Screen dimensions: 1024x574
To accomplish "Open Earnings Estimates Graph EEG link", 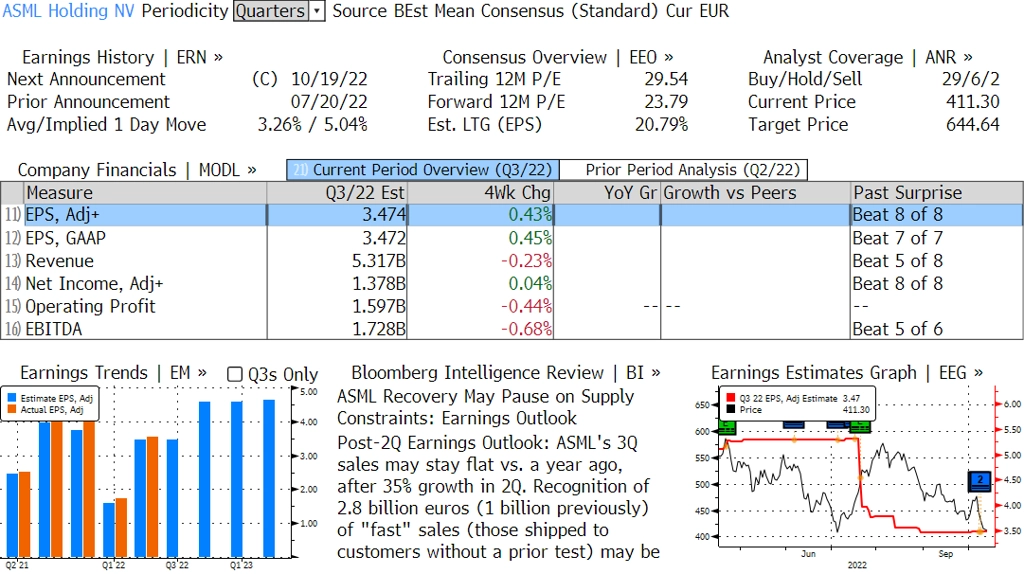I will (x=846, y=373).
